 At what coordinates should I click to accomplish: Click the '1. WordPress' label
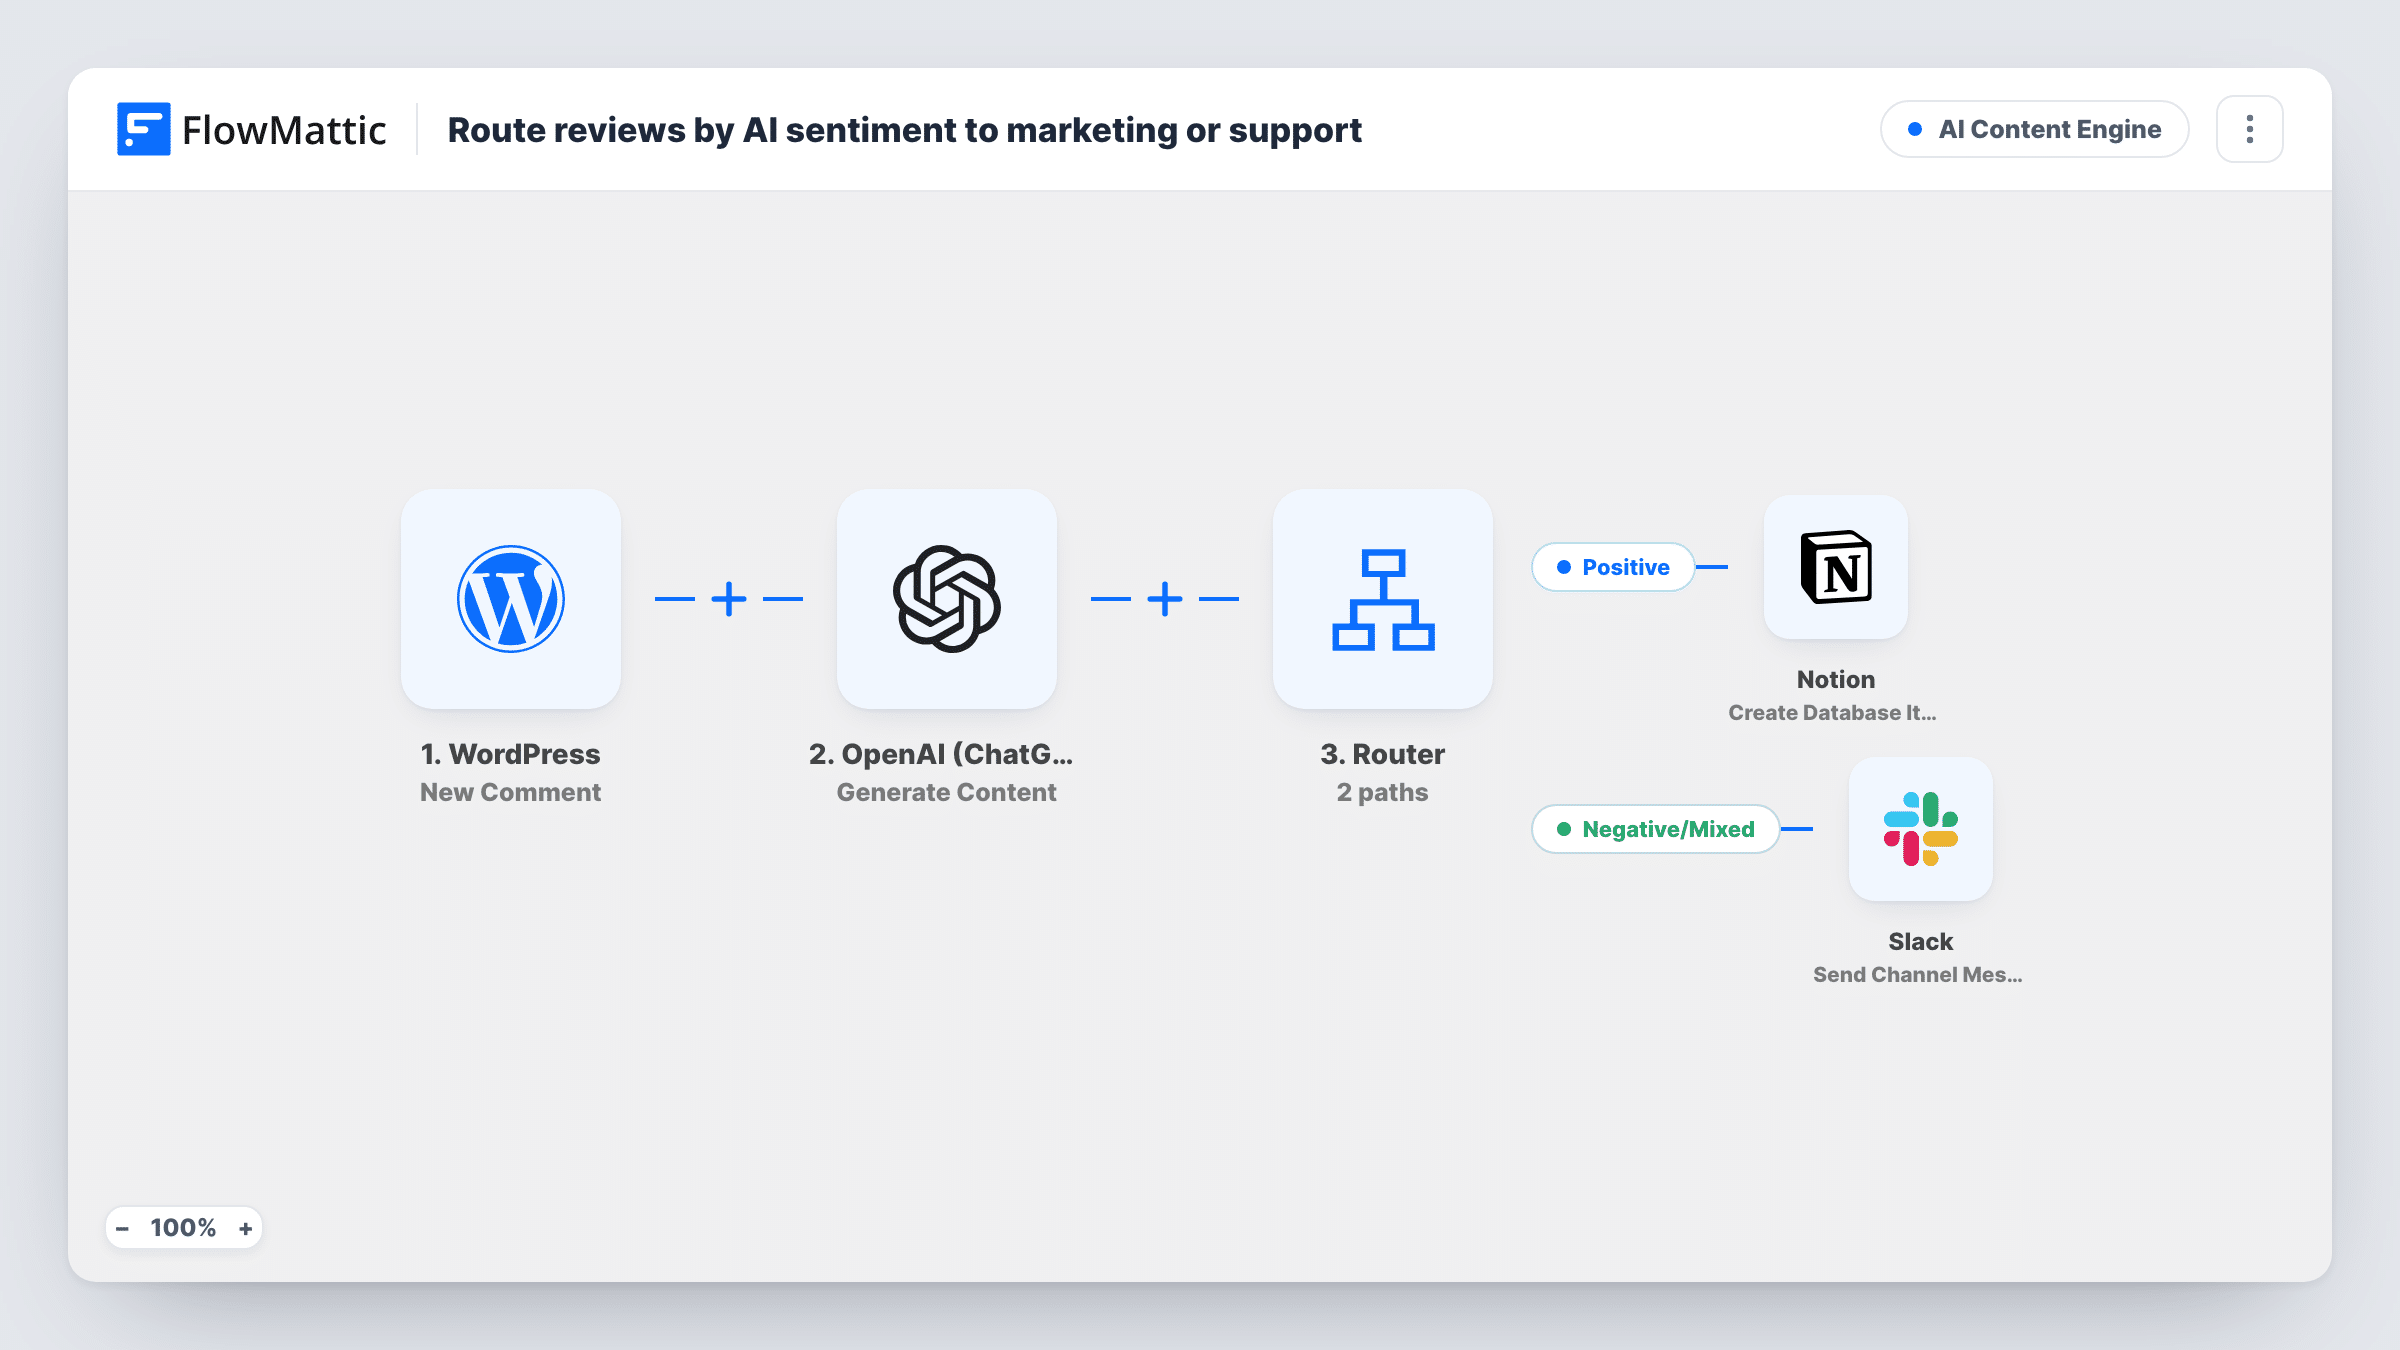(510, 754)
